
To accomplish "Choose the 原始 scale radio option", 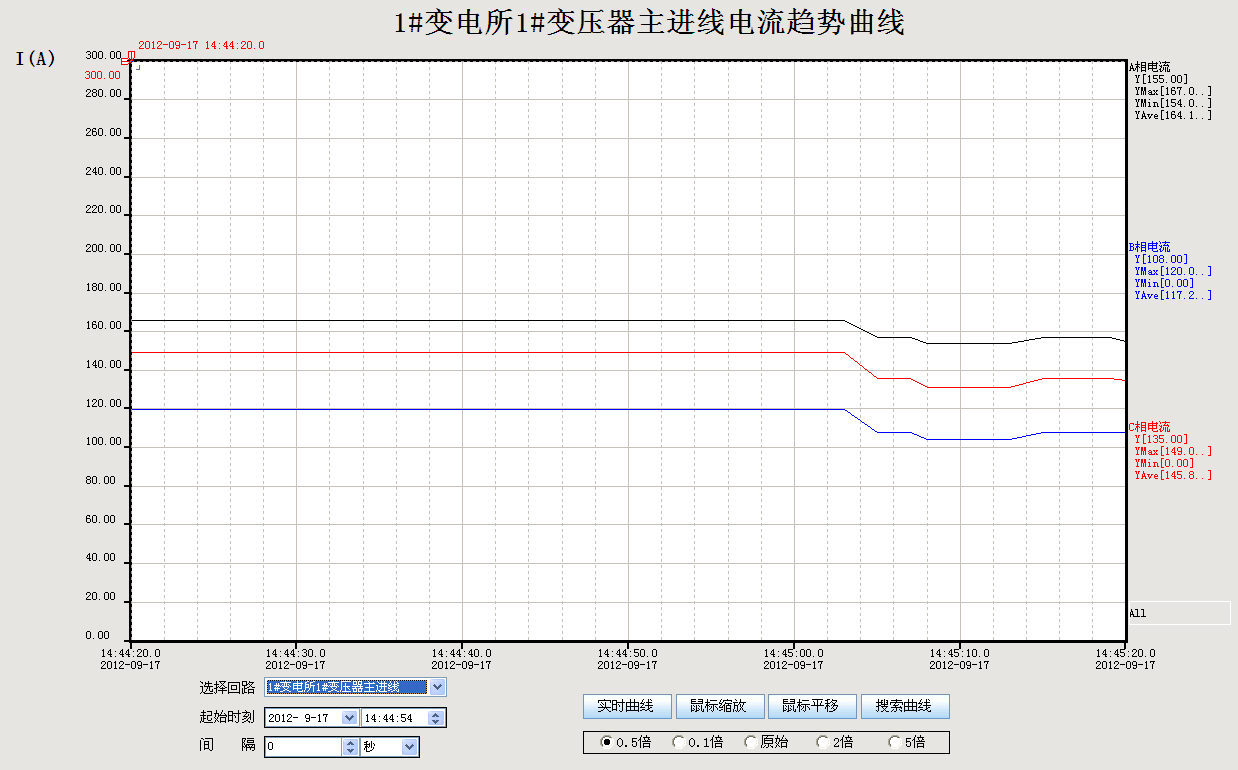I will [x=750, y=742].
